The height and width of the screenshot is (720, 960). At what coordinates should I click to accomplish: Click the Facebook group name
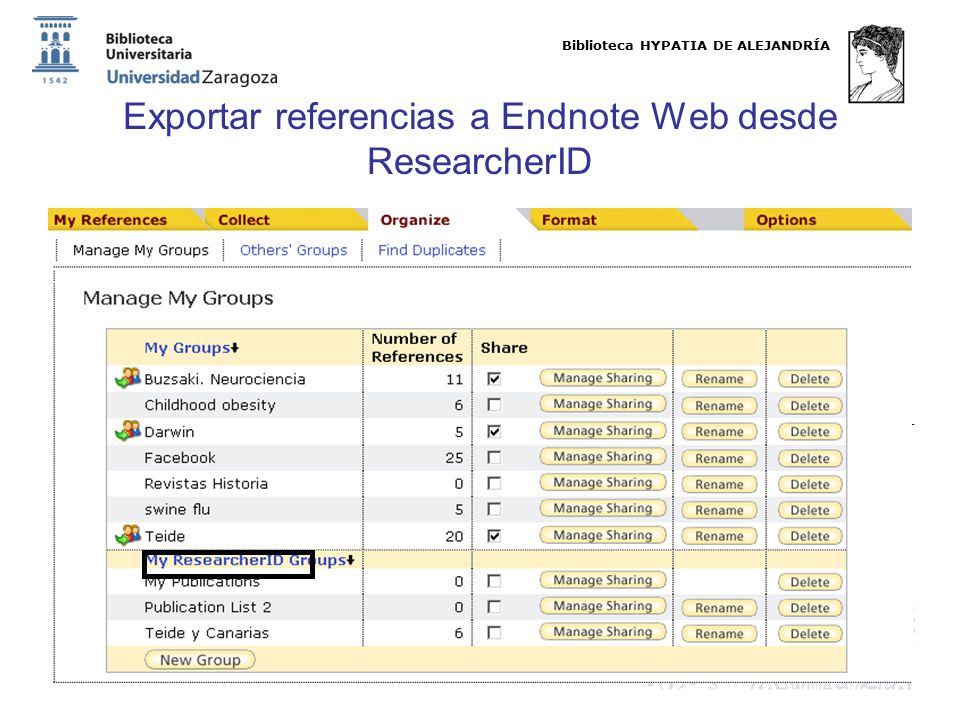[180, 458]
